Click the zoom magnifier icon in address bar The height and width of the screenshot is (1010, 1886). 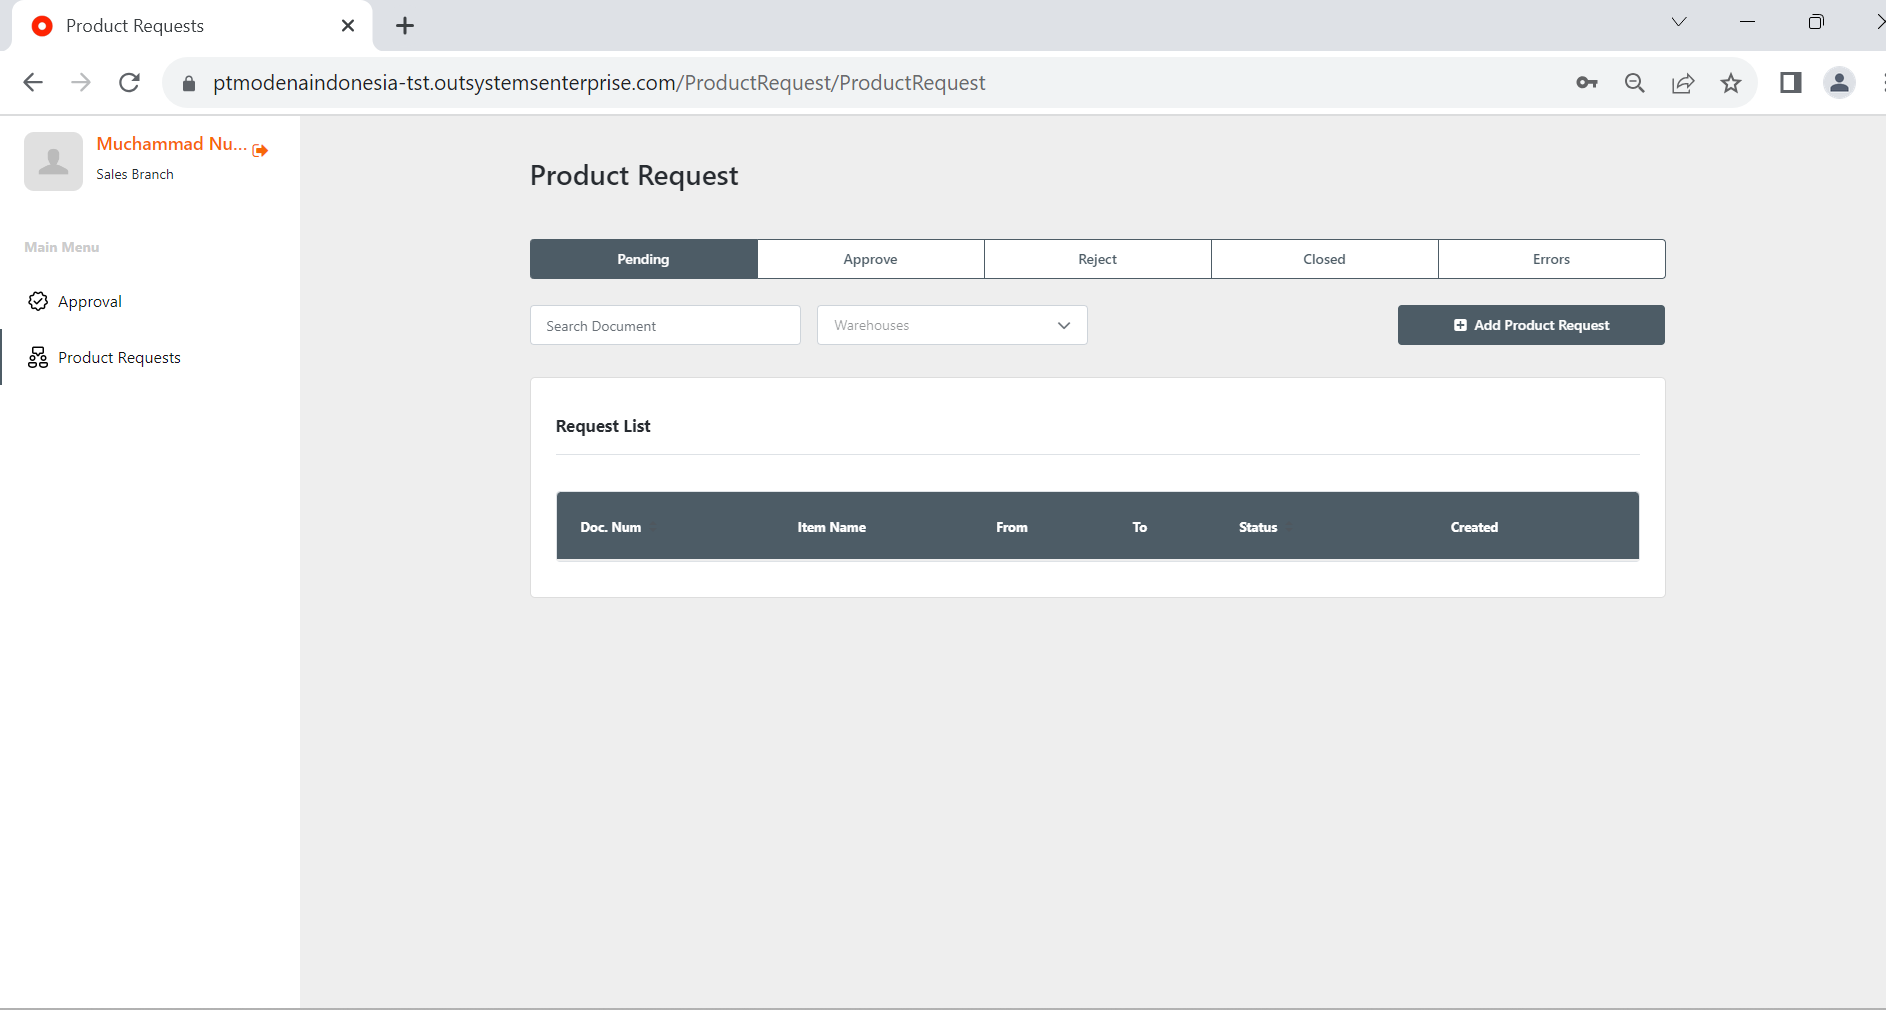[x=1635, y=83]
